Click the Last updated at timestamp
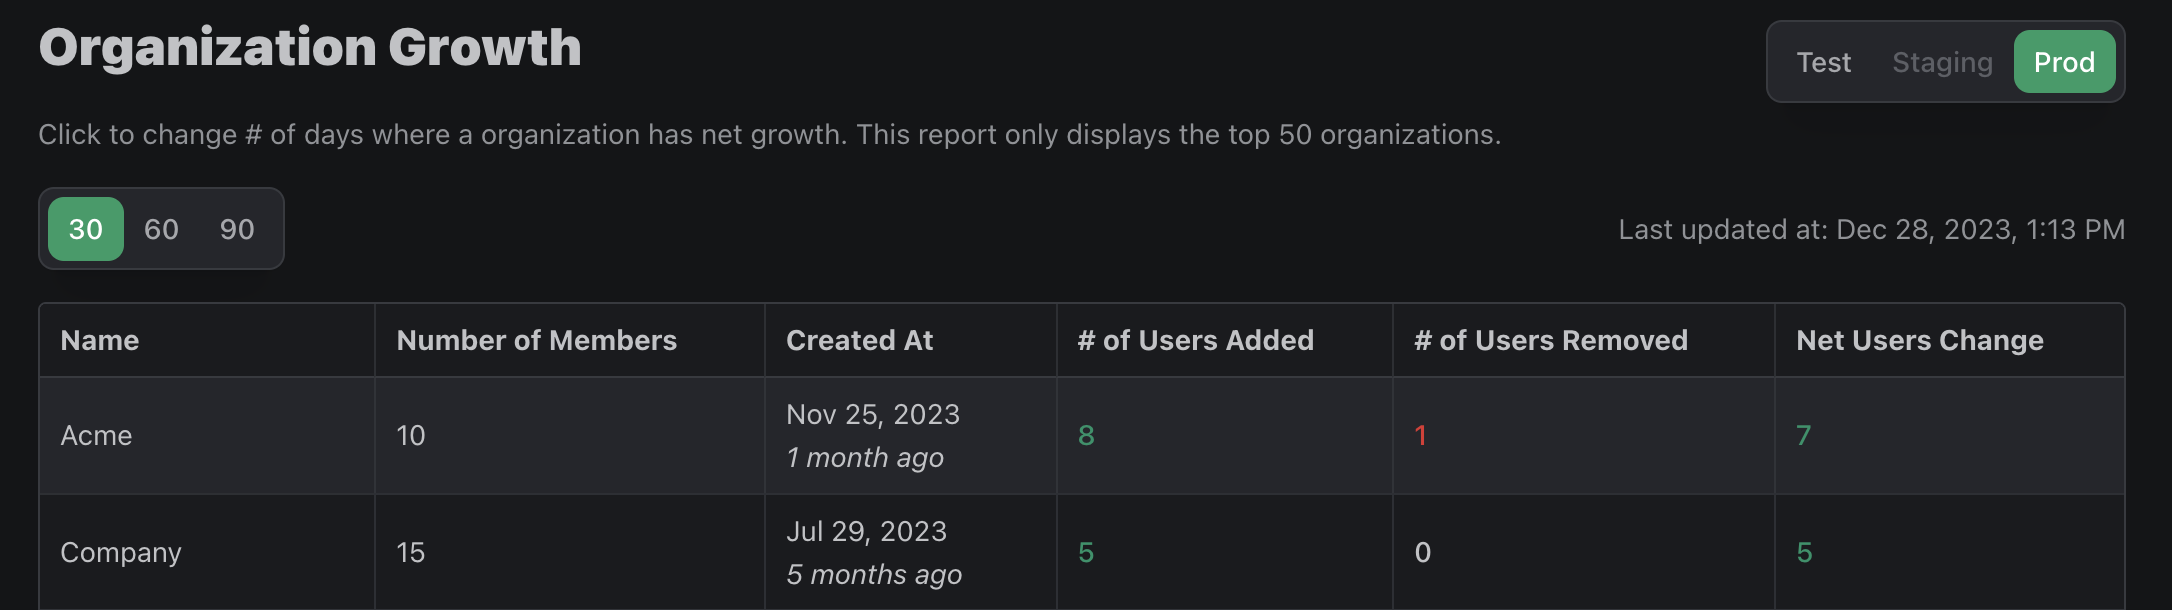 (1871, 229)
